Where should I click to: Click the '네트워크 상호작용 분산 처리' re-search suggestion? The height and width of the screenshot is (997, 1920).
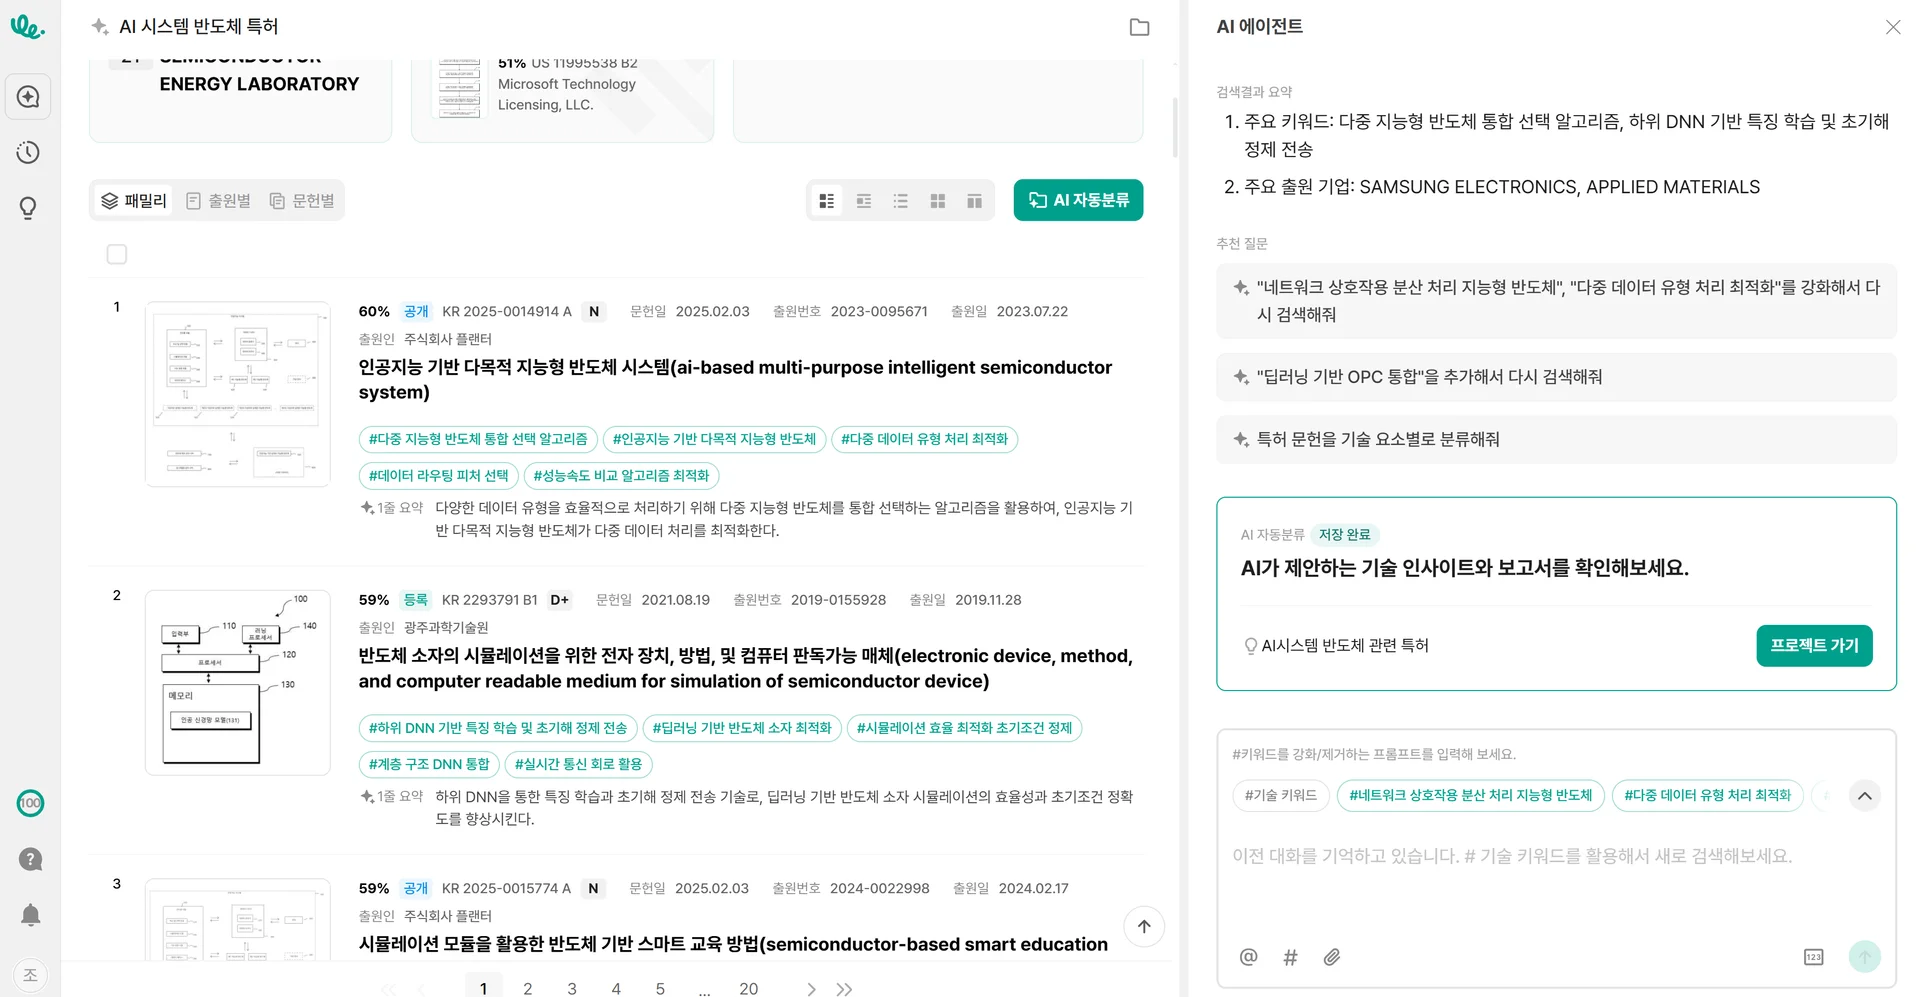1556,301
